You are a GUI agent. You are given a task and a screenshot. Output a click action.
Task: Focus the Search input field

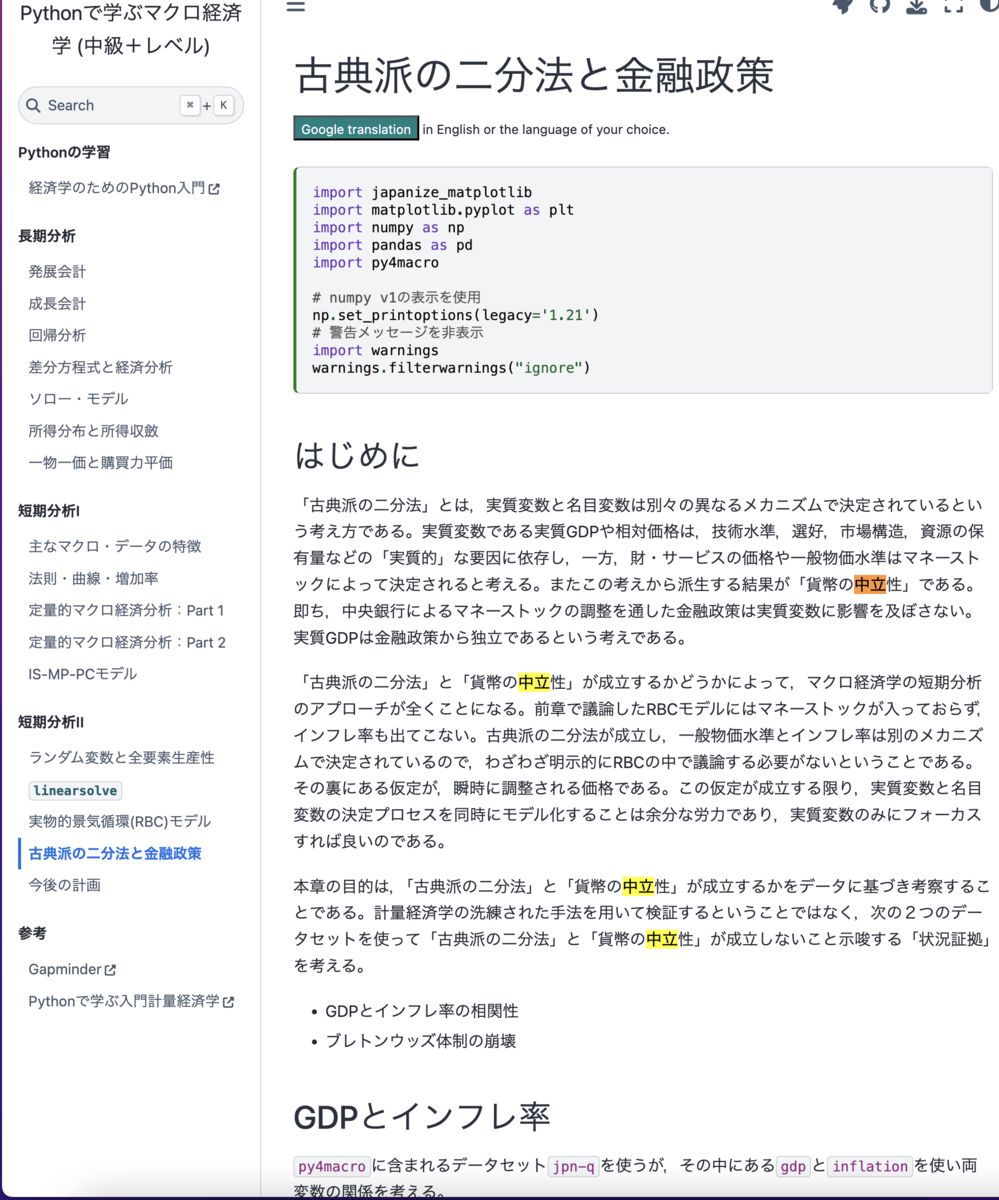tap(131, 105)
